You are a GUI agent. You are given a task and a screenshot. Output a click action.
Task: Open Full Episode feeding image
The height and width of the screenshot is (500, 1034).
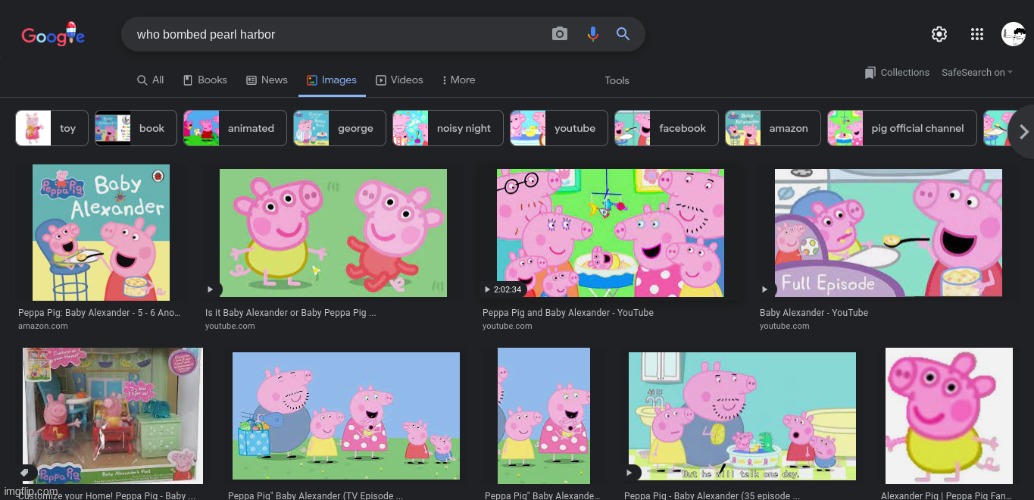pyautogui.click(x=888, y=233)
